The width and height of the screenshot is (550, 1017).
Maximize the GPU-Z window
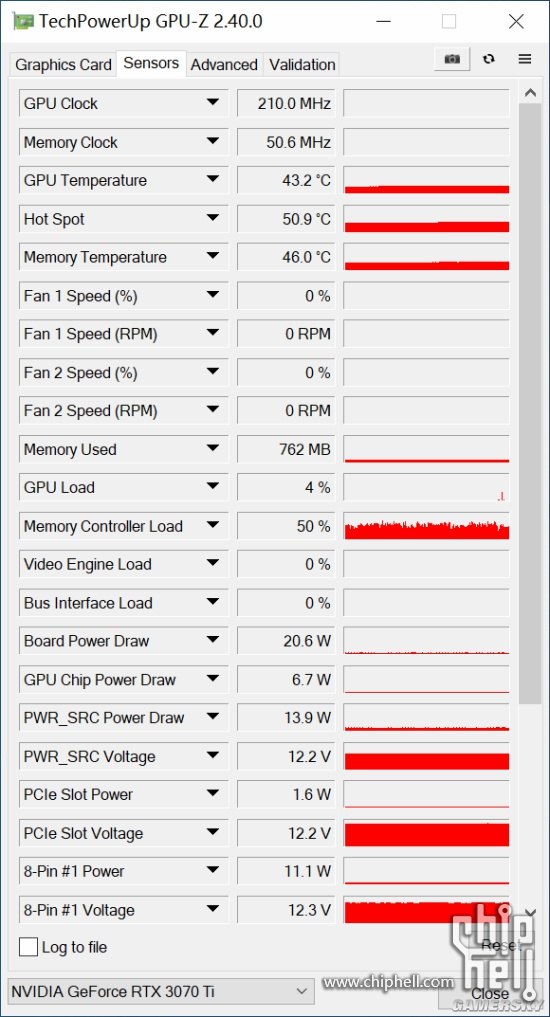(449, 21)
